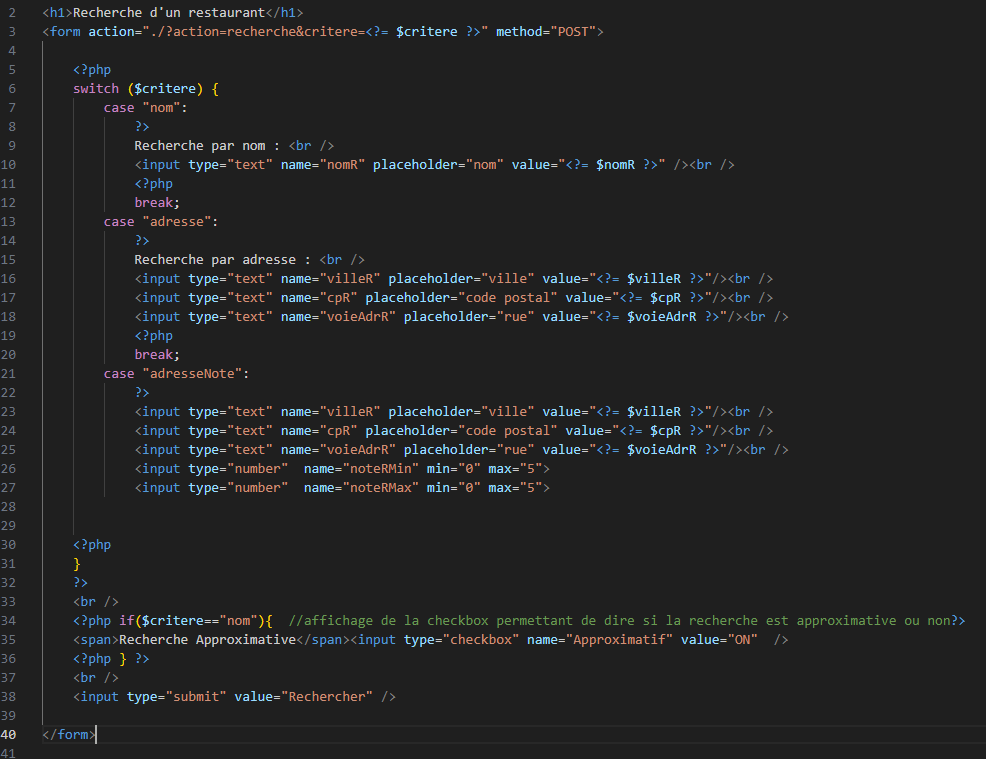Click the $villeR variable on line 23
986x759 pixels.
[x=654, y=411]
